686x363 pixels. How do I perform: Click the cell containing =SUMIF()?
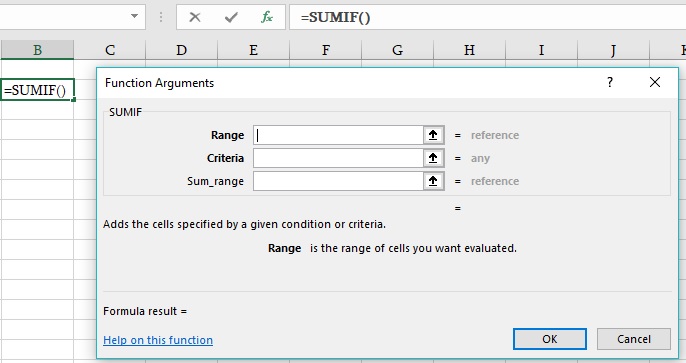(37, 90)
